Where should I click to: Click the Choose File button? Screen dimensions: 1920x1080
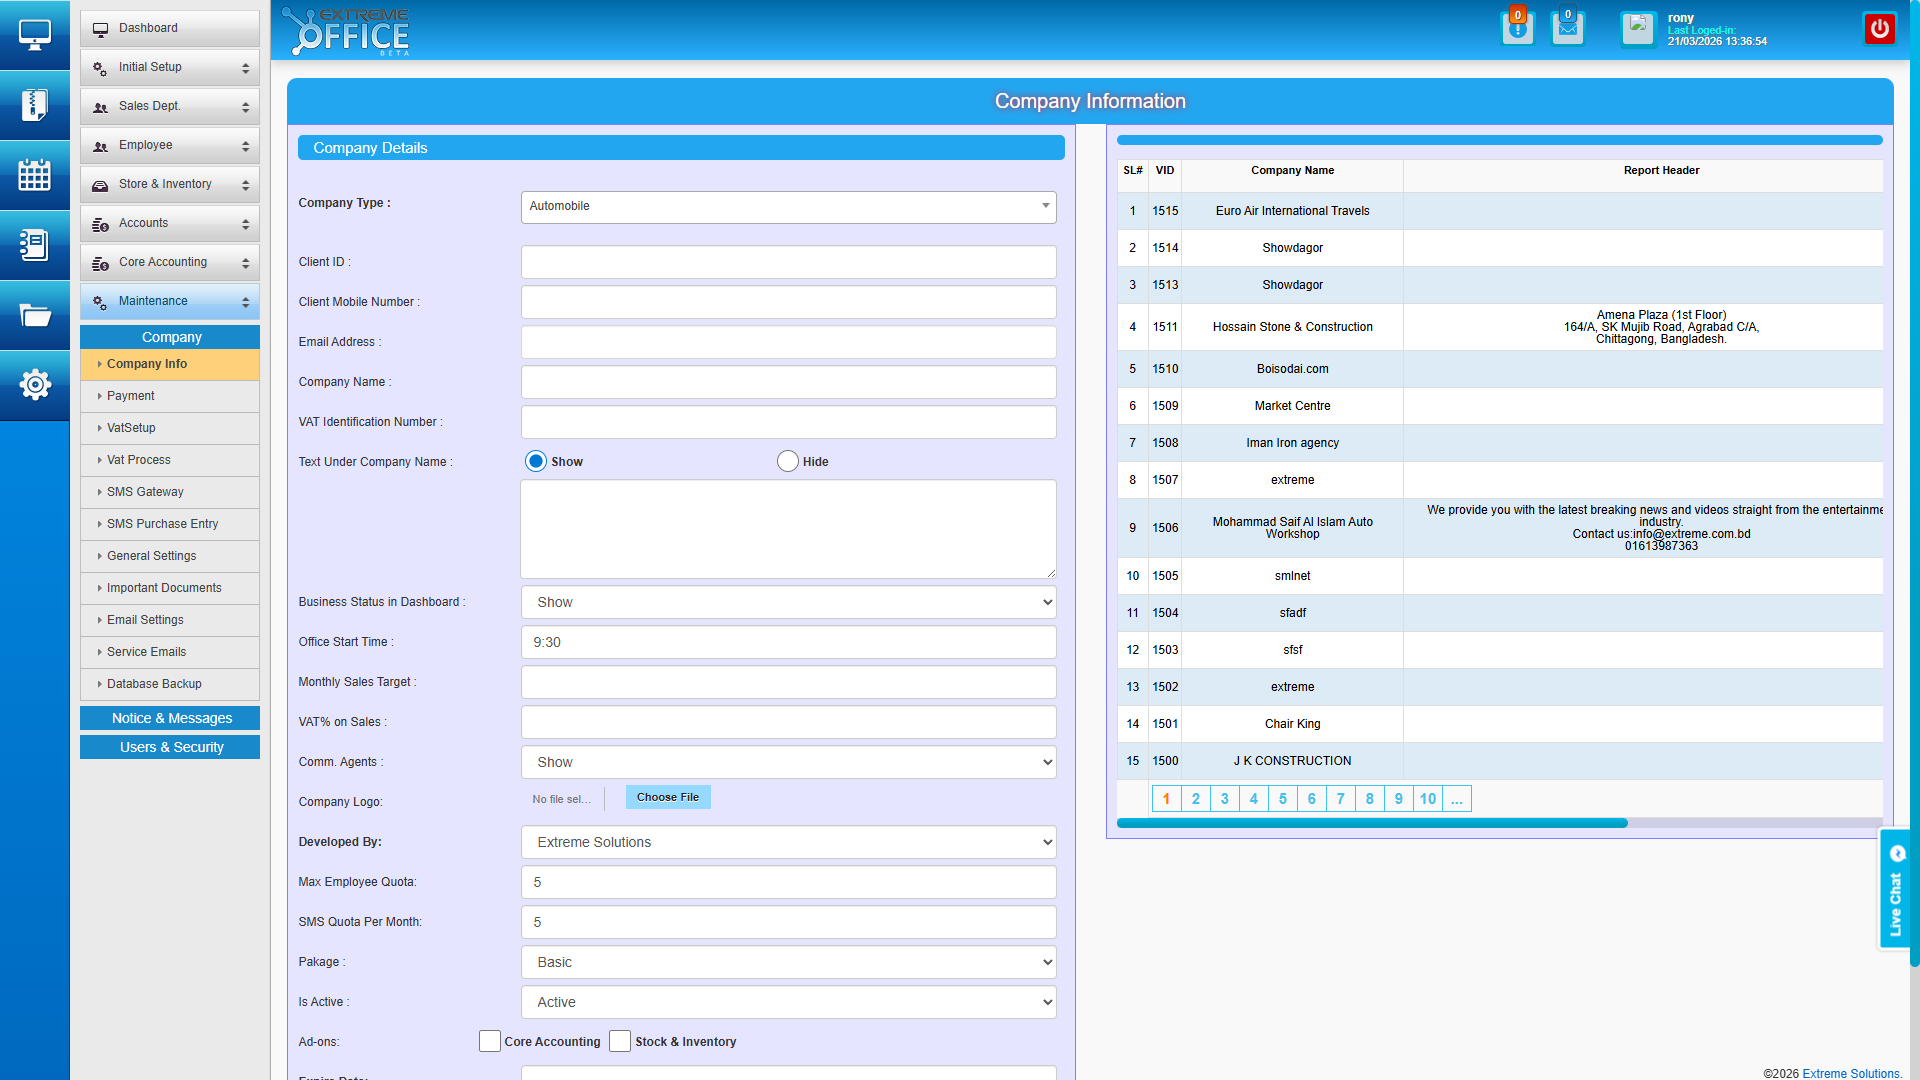click(667, 797)
